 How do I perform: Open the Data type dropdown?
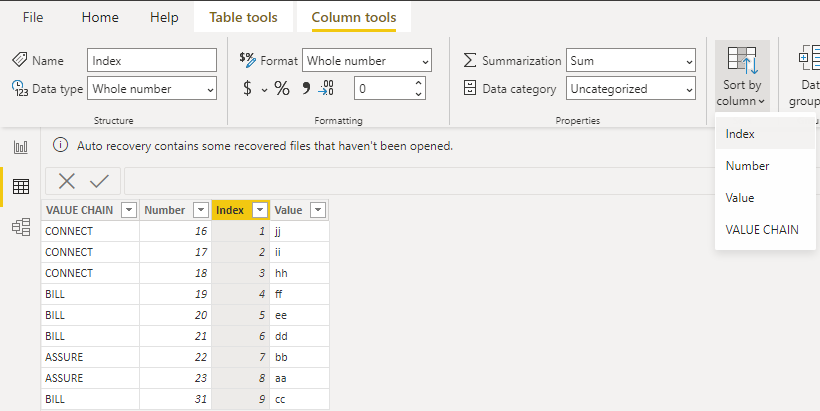[x=152, y=89]
